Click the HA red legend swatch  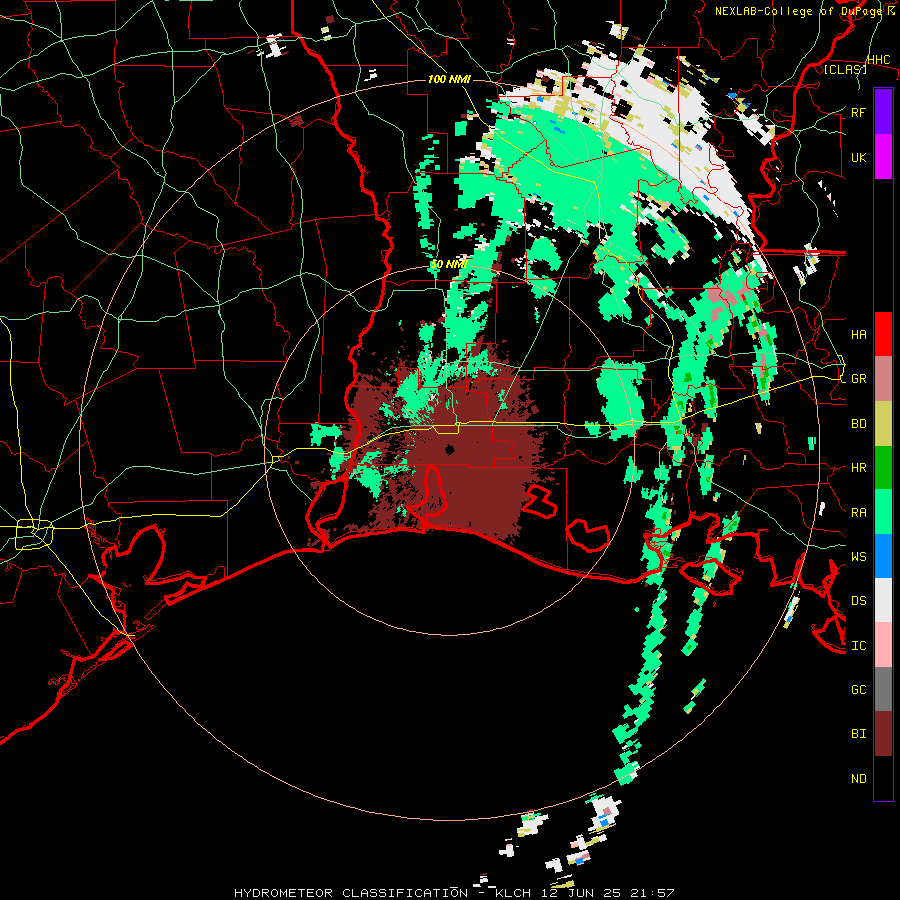pos(883,334)
